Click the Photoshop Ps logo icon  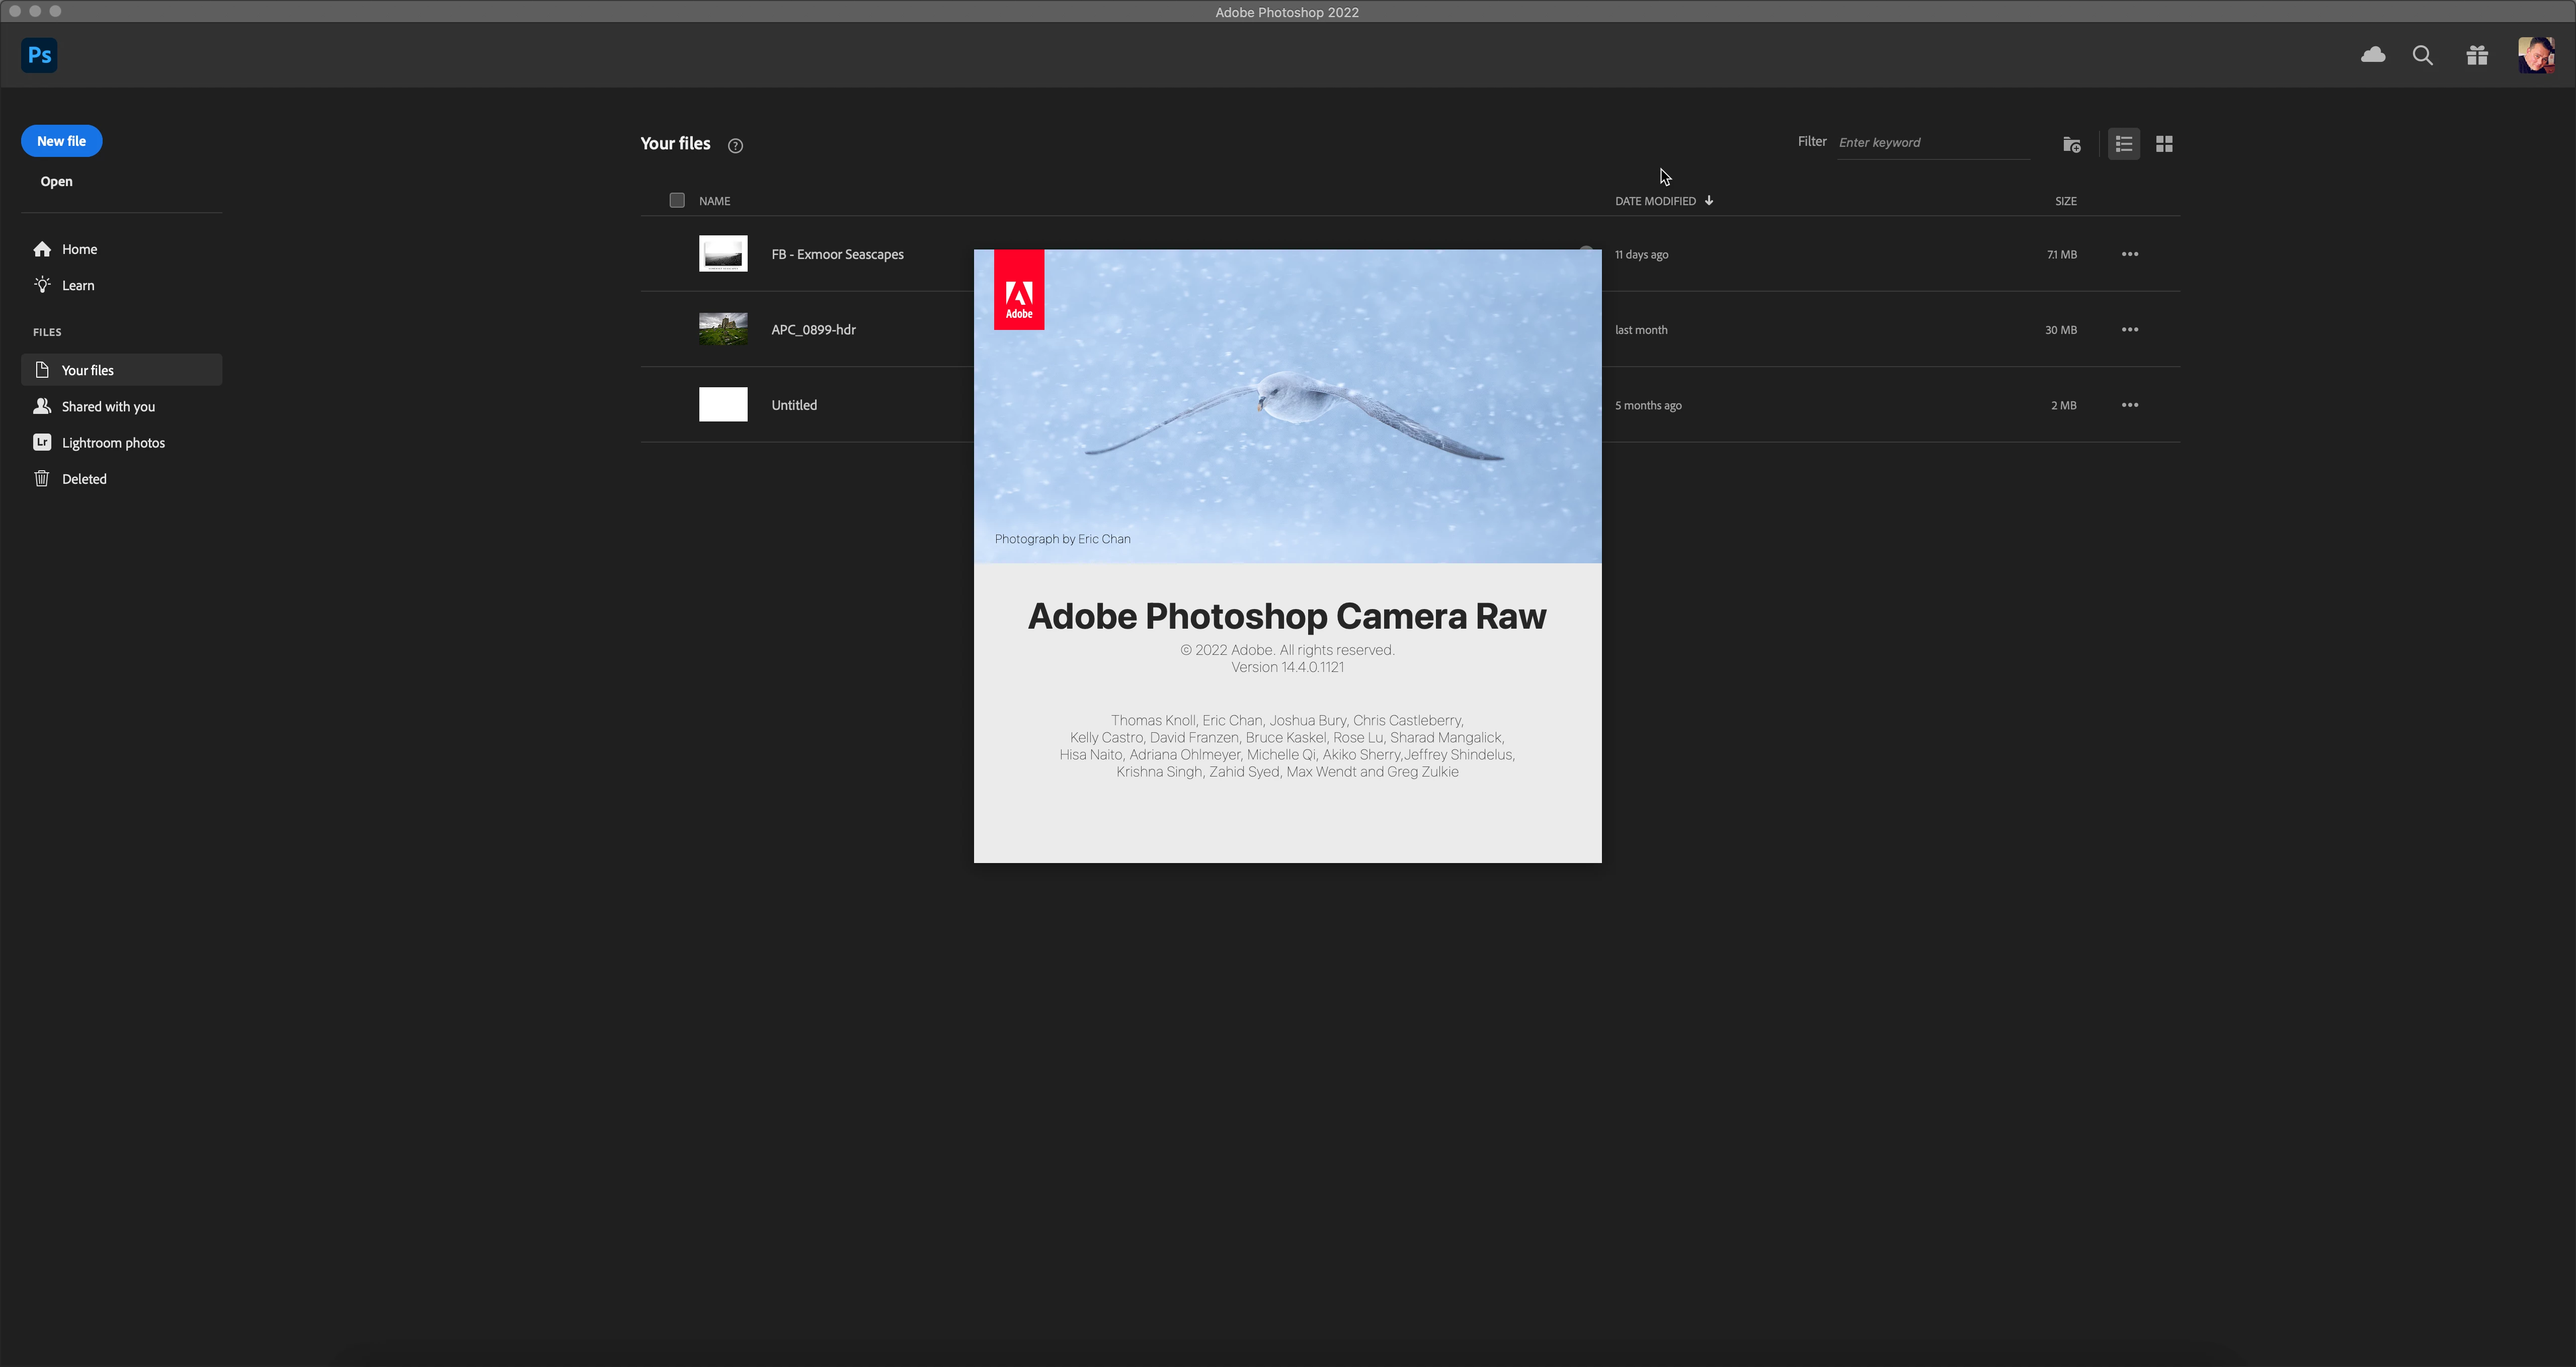[39, 55]
